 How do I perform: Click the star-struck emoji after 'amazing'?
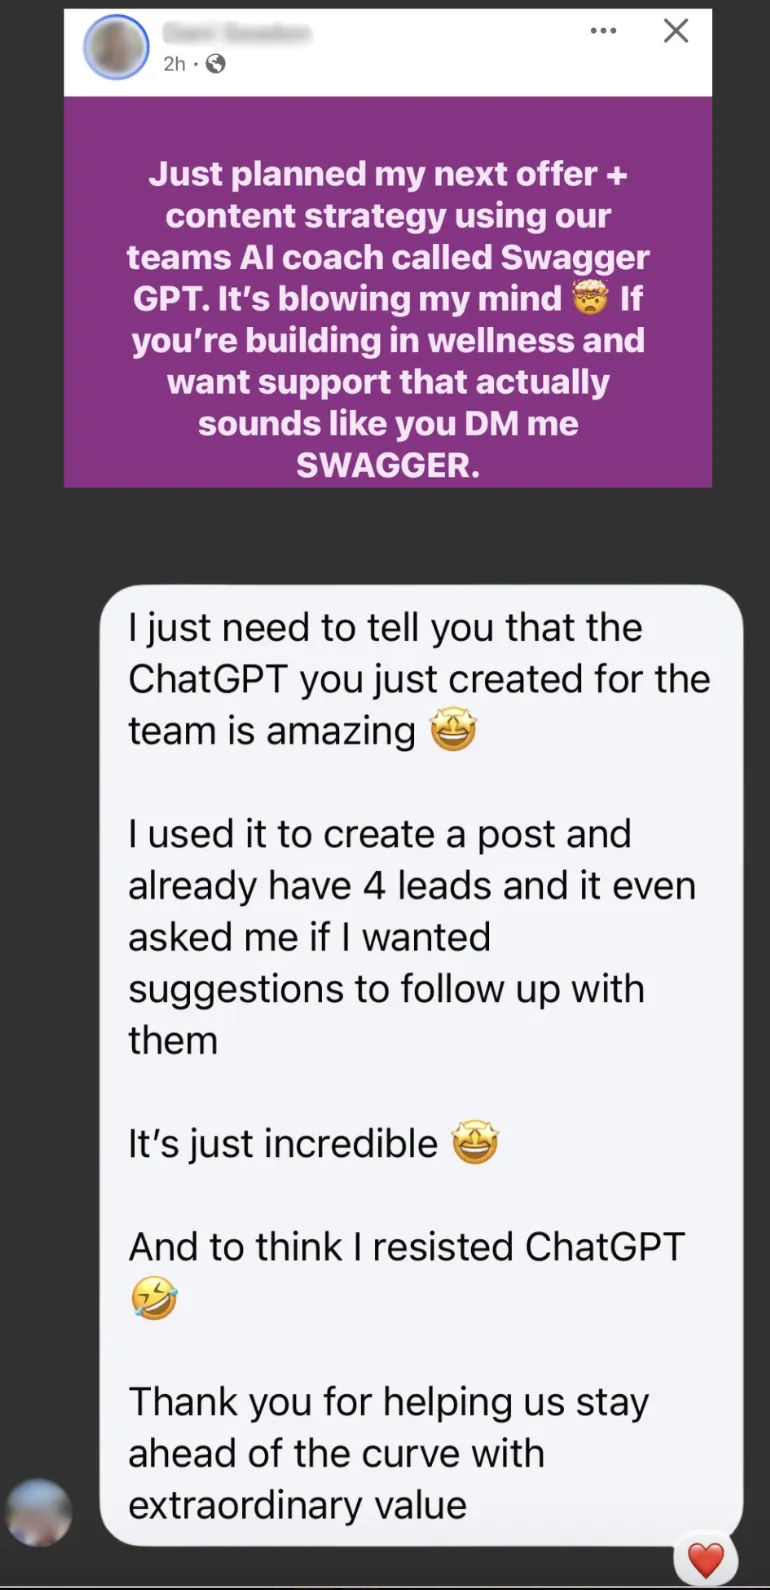tap(453, 731)
